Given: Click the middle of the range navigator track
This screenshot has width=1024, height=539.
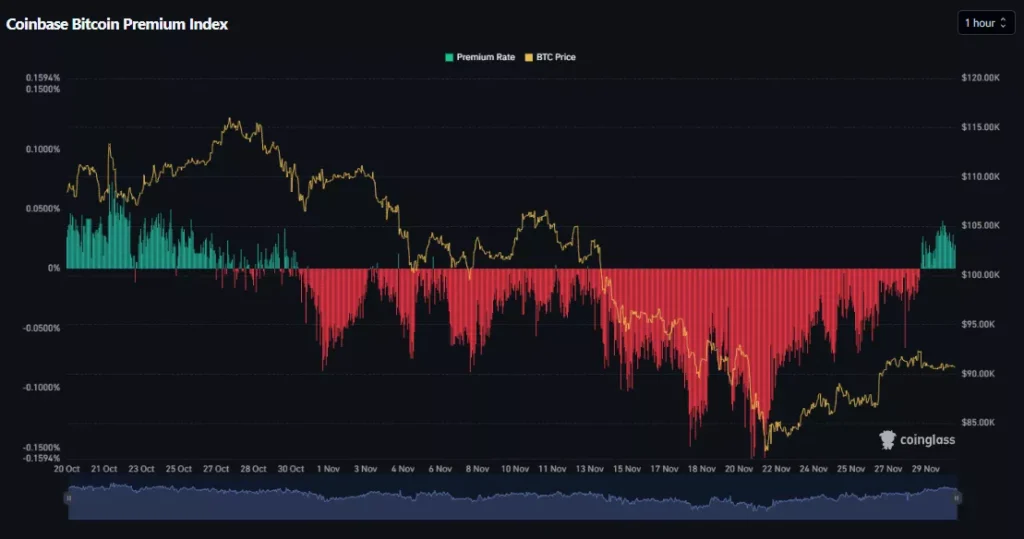Looking at the screenshot, I should pos(512,501).
